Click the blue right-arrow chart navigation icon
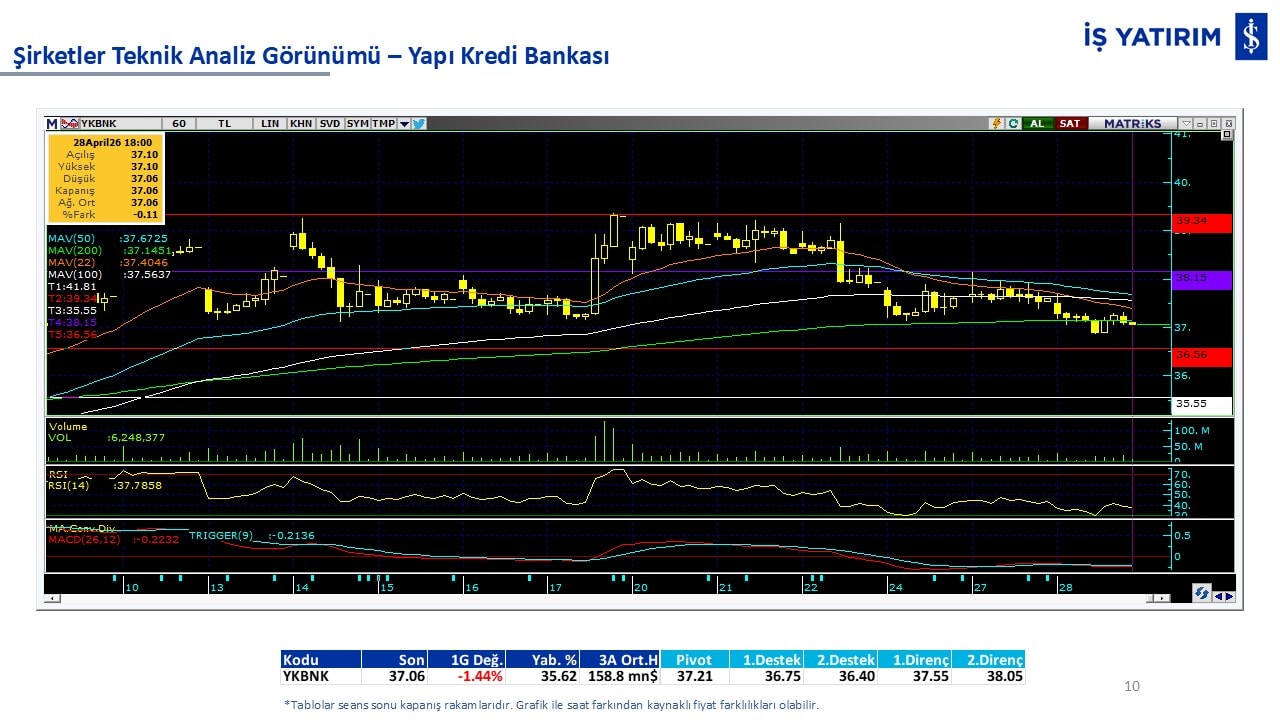The height and width of the screenshot is (720, 1280). [1228, 597]
